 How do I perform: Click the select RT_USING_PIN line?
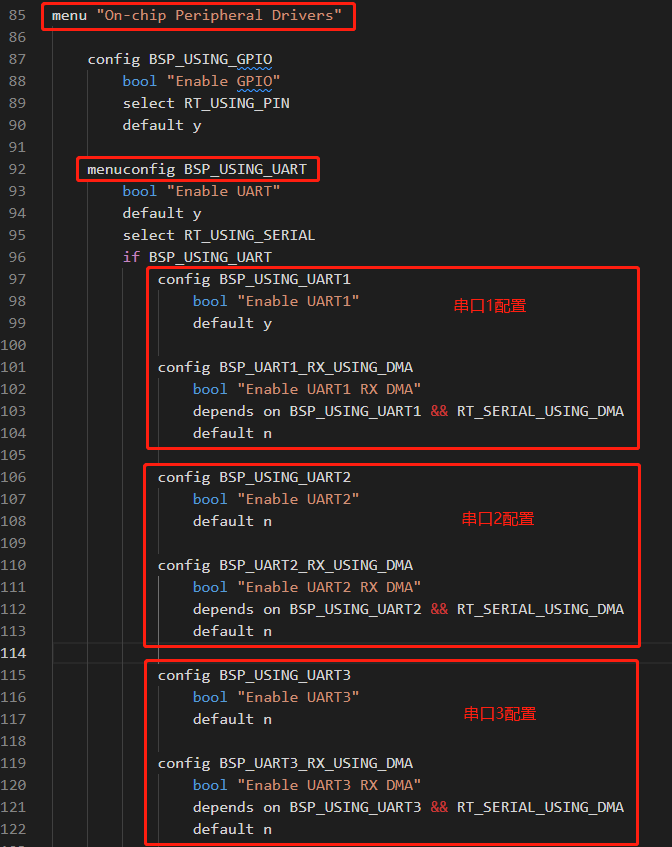[x=206, y=103]
